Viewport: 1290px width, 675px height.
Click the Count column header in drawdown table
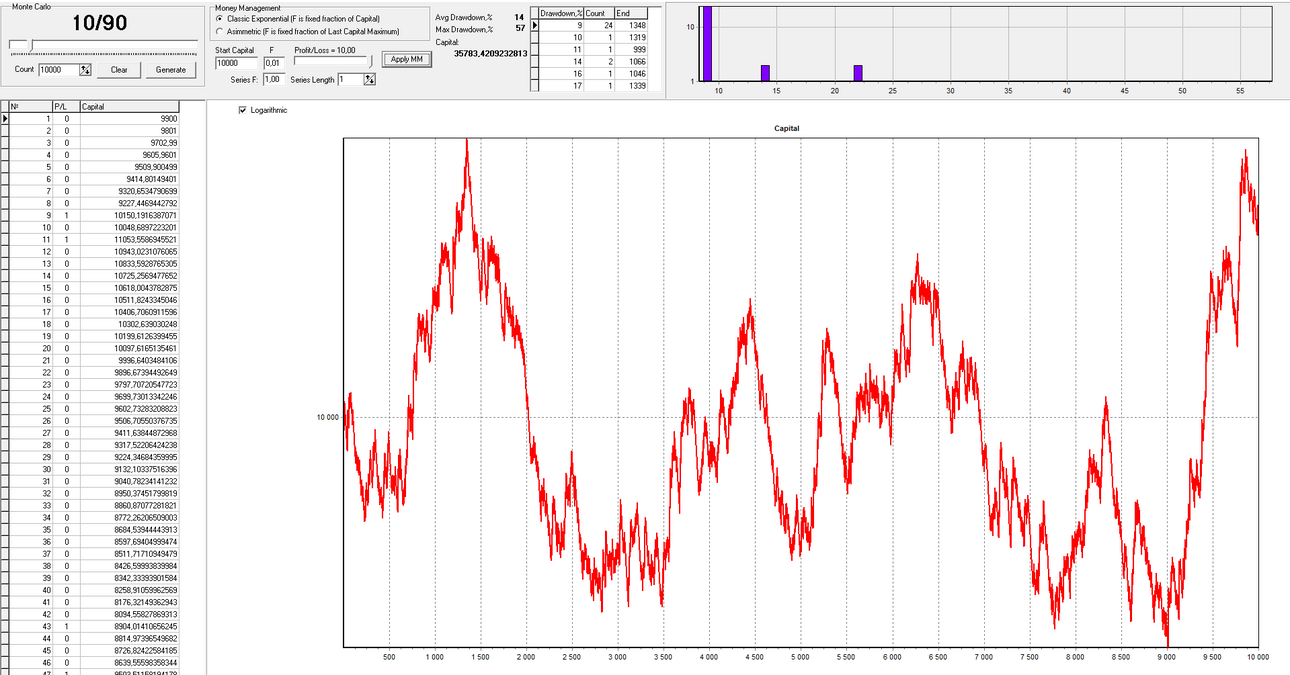[599, 12]
